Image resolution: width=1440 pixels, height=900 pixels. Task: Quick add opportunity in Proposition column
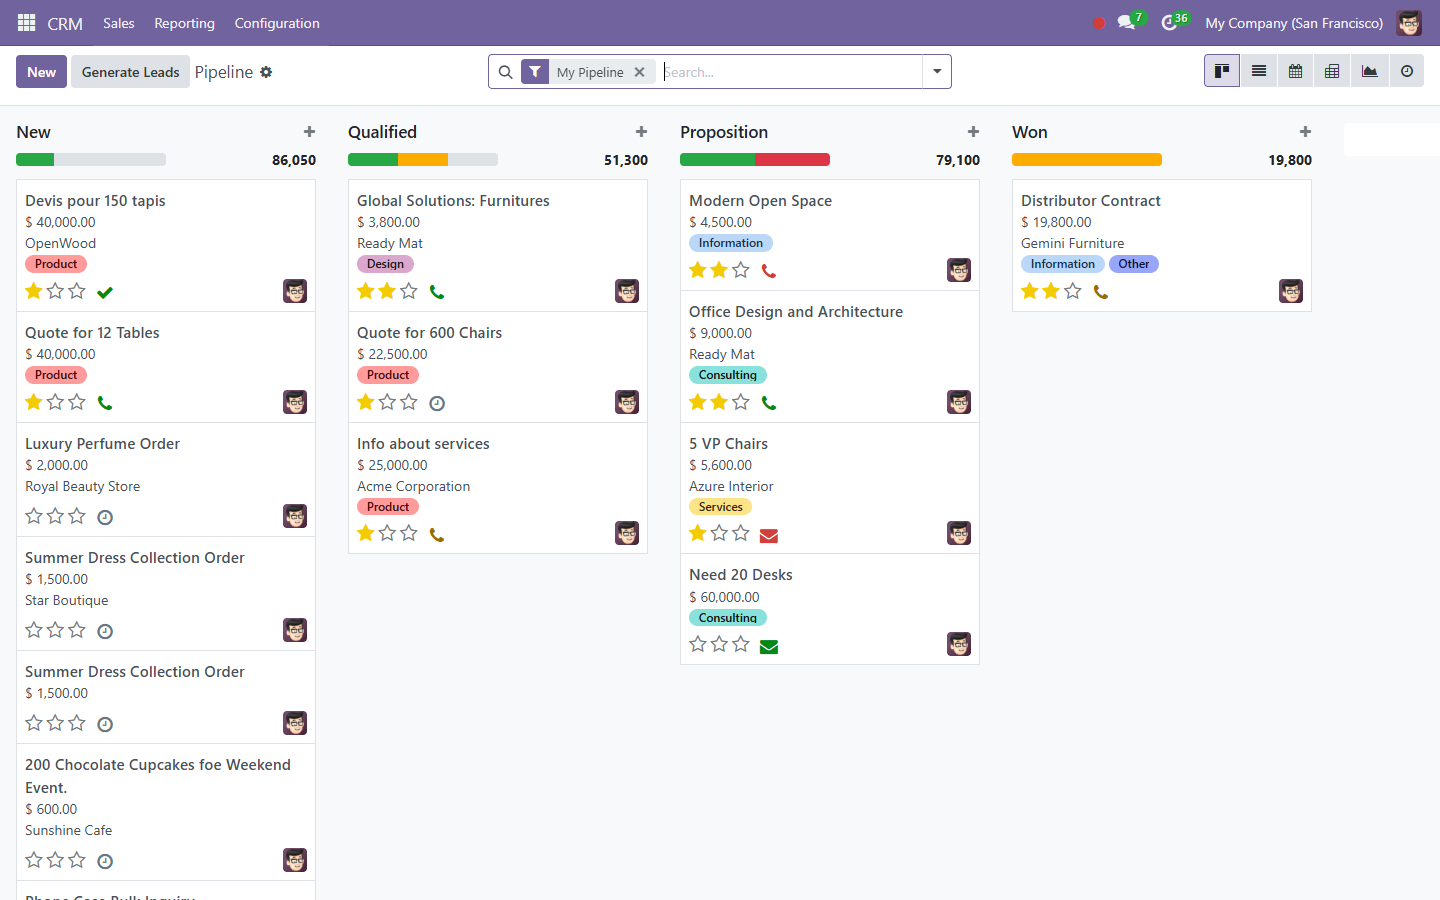coord(973,132)
